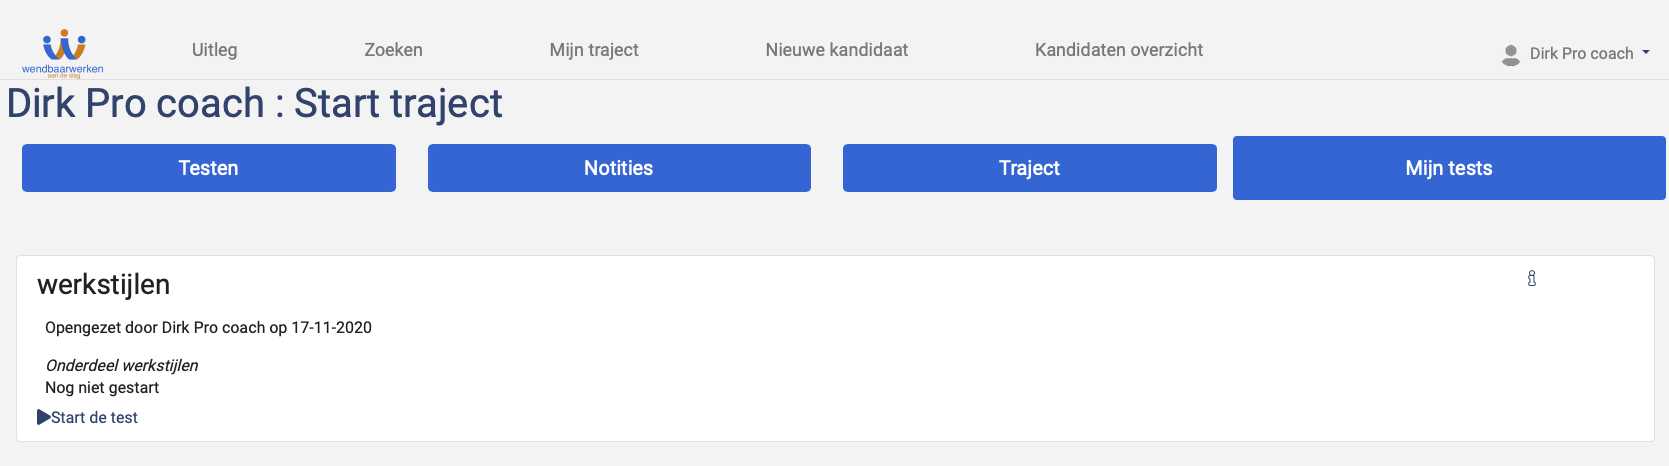Expand the caret next to Dirk Pro coach
Screen dimensions: 1669x466
click(1646, 53)
